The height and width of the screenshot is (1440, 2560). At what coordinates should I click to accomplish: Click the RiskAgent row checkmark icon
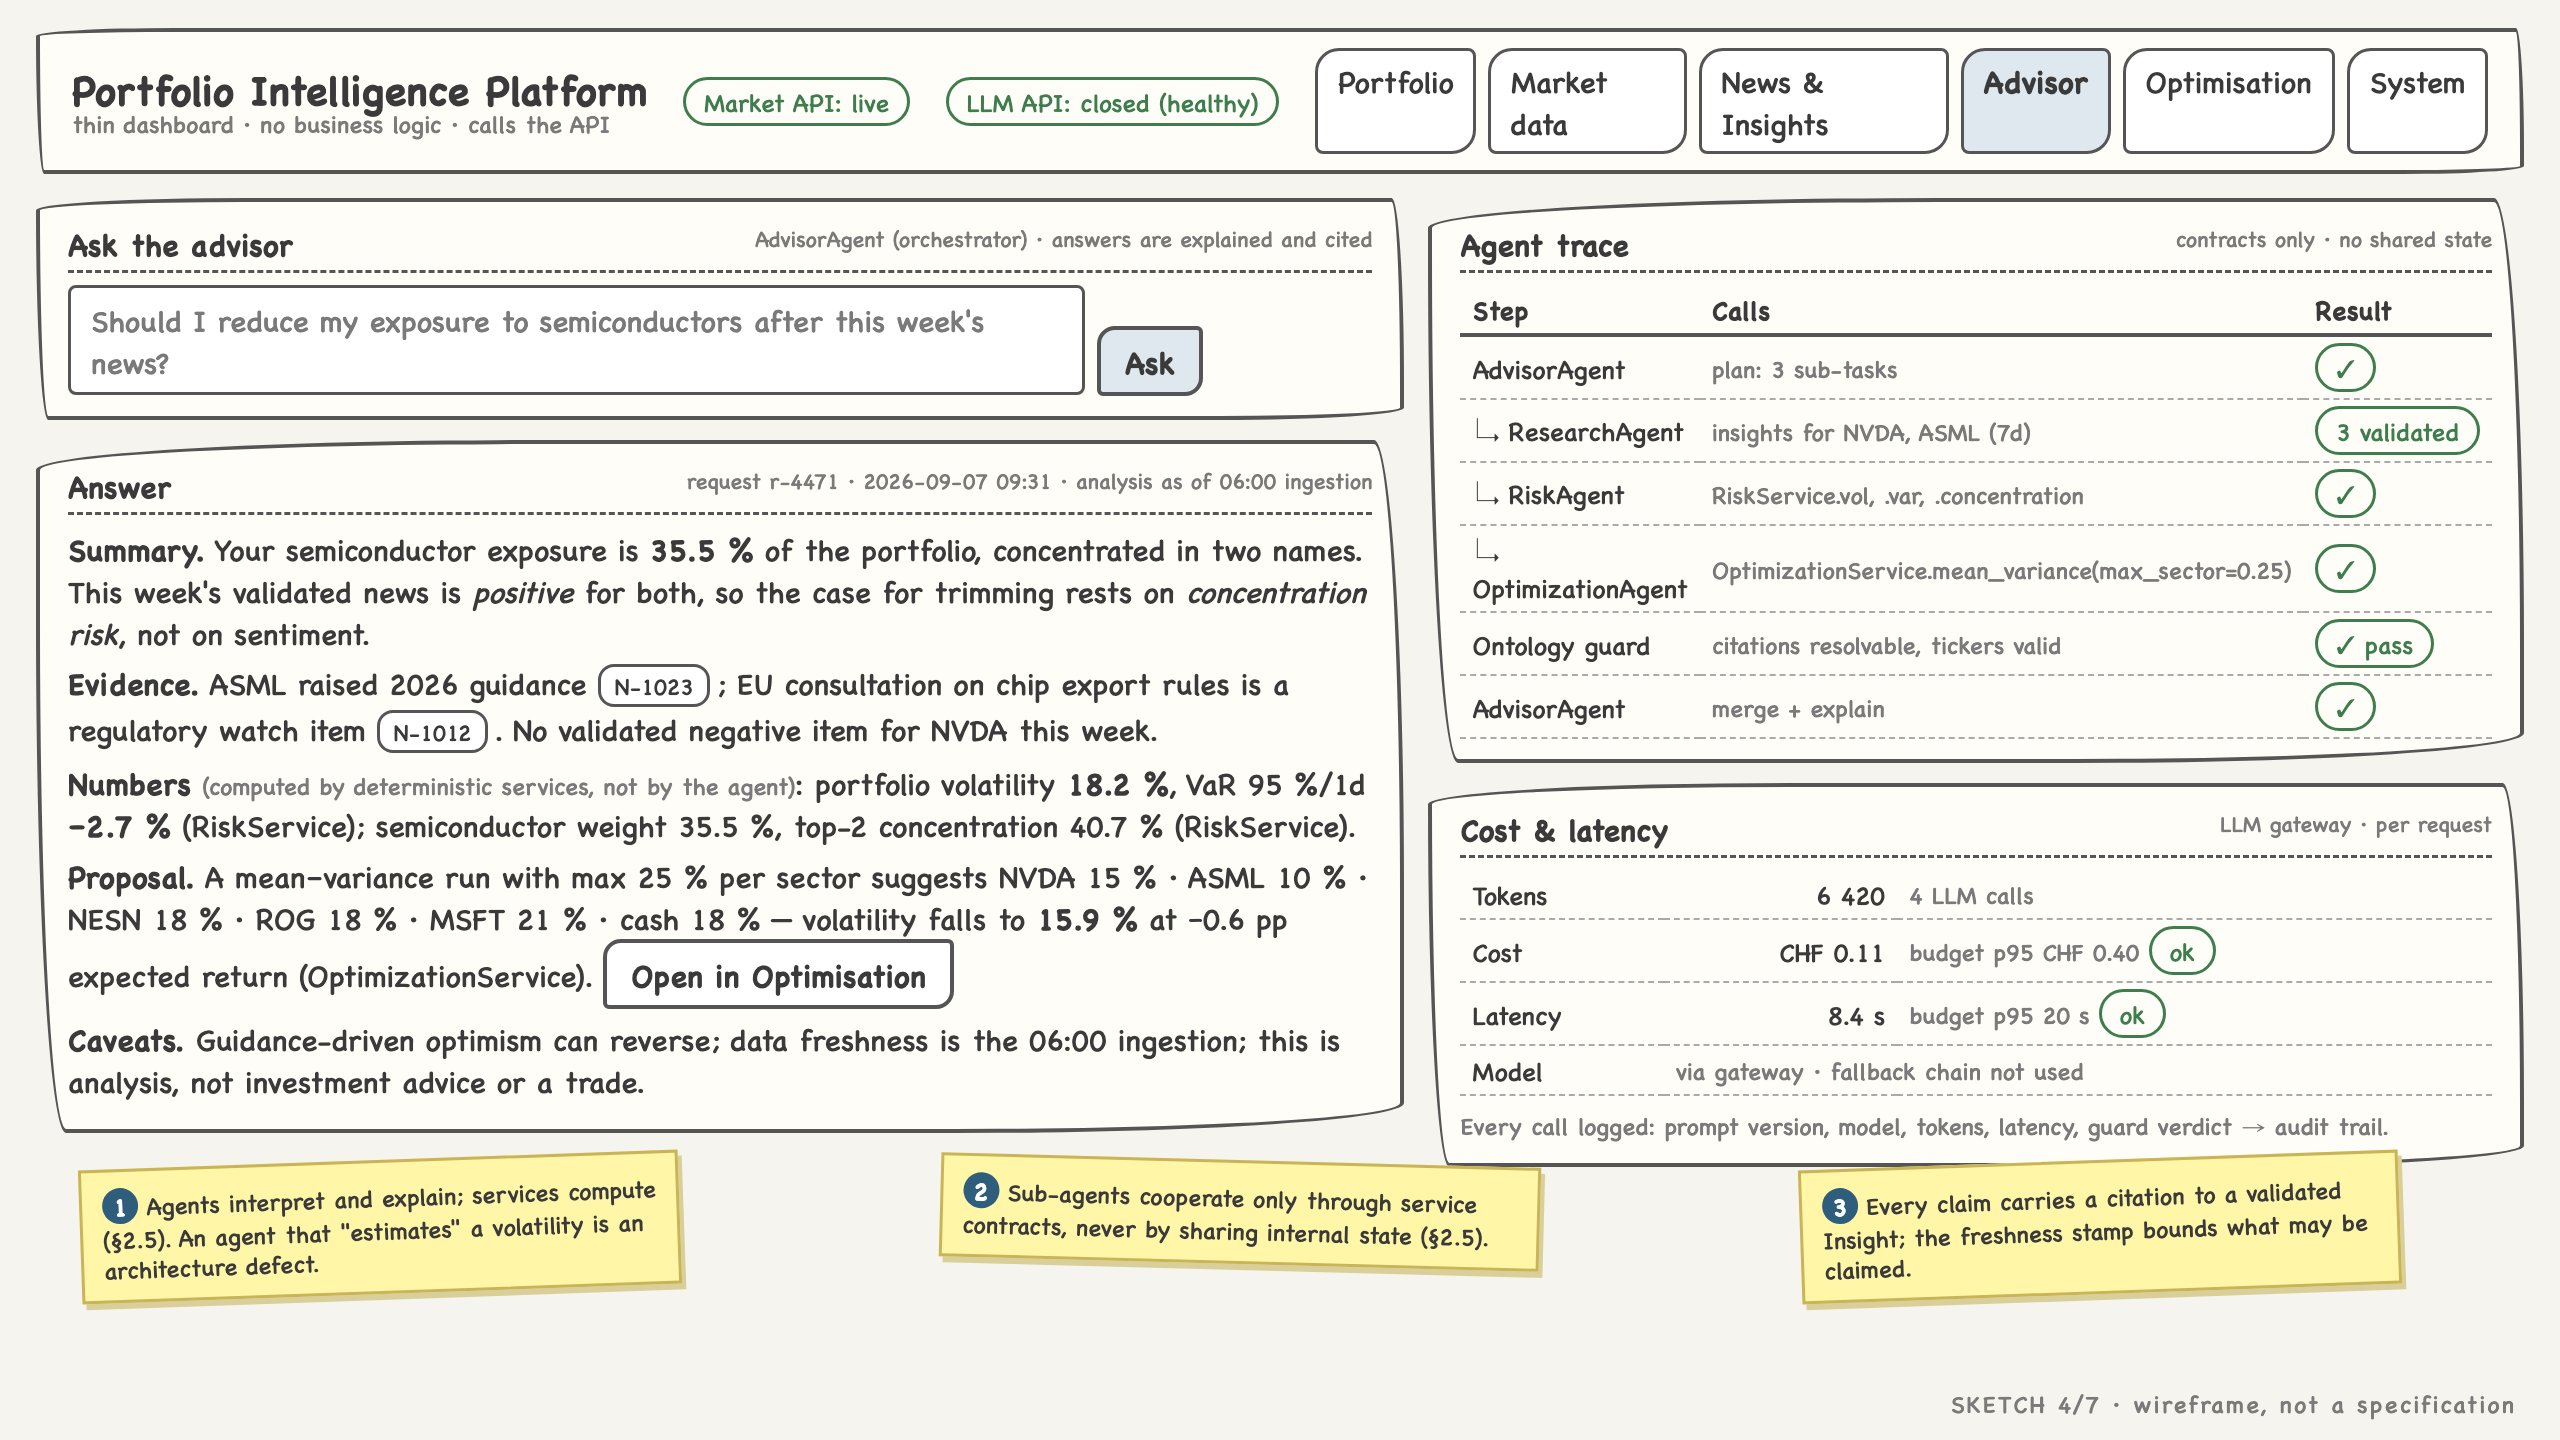coord(2344,494)
